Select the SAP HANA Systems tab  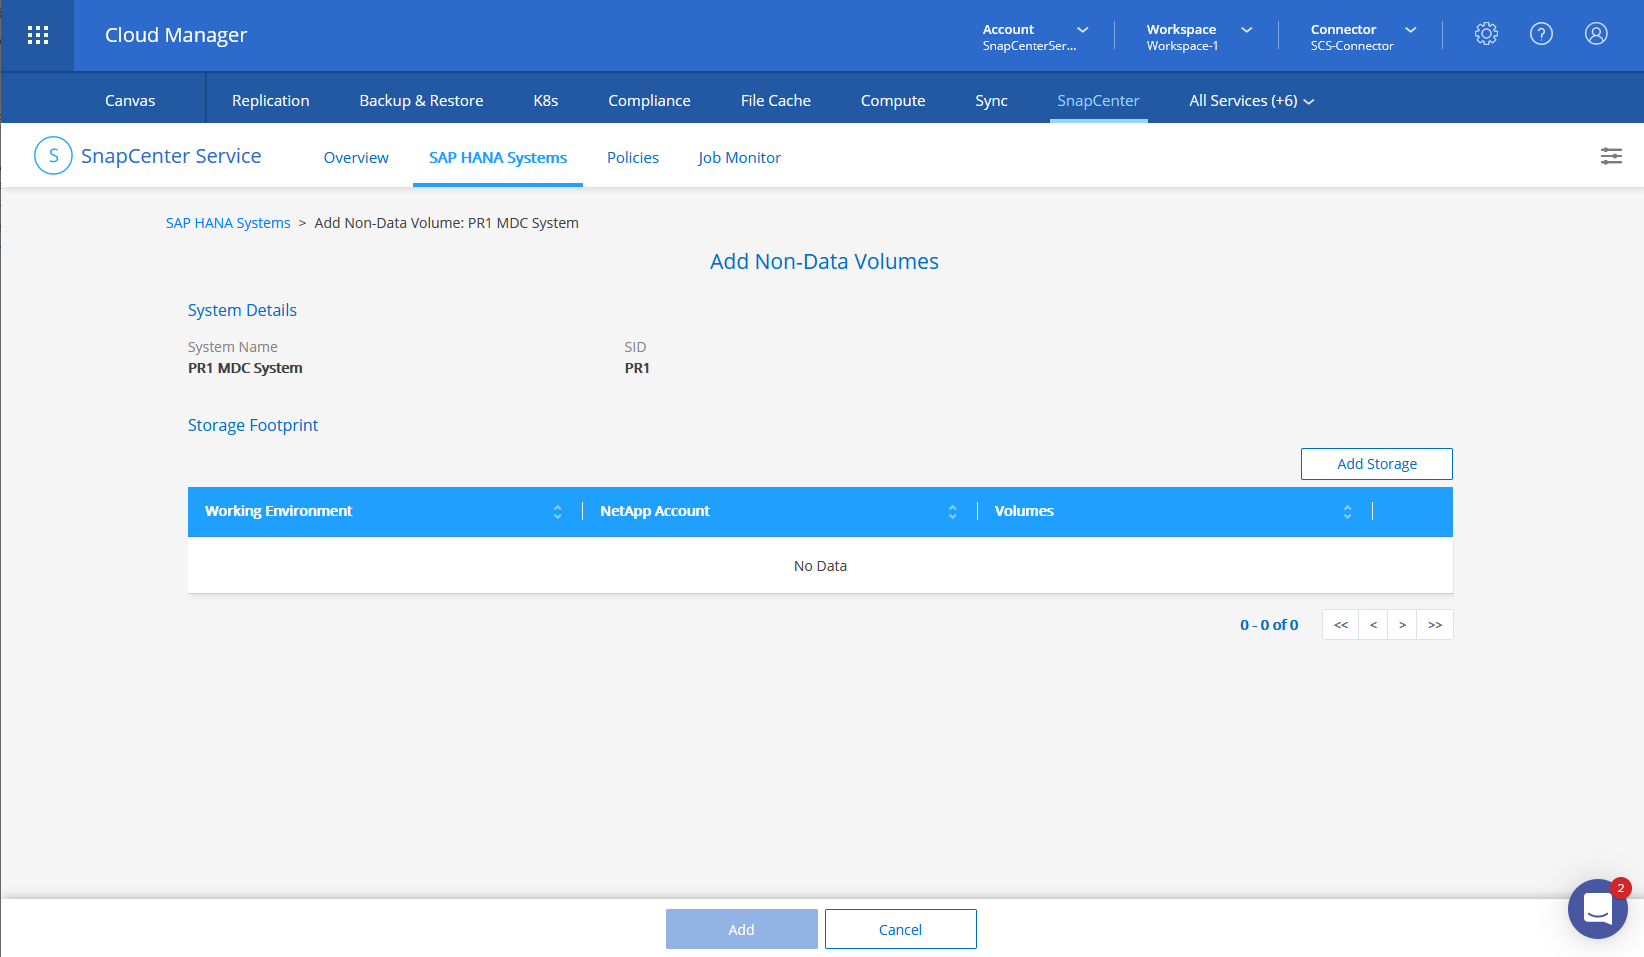coord(498,158)
